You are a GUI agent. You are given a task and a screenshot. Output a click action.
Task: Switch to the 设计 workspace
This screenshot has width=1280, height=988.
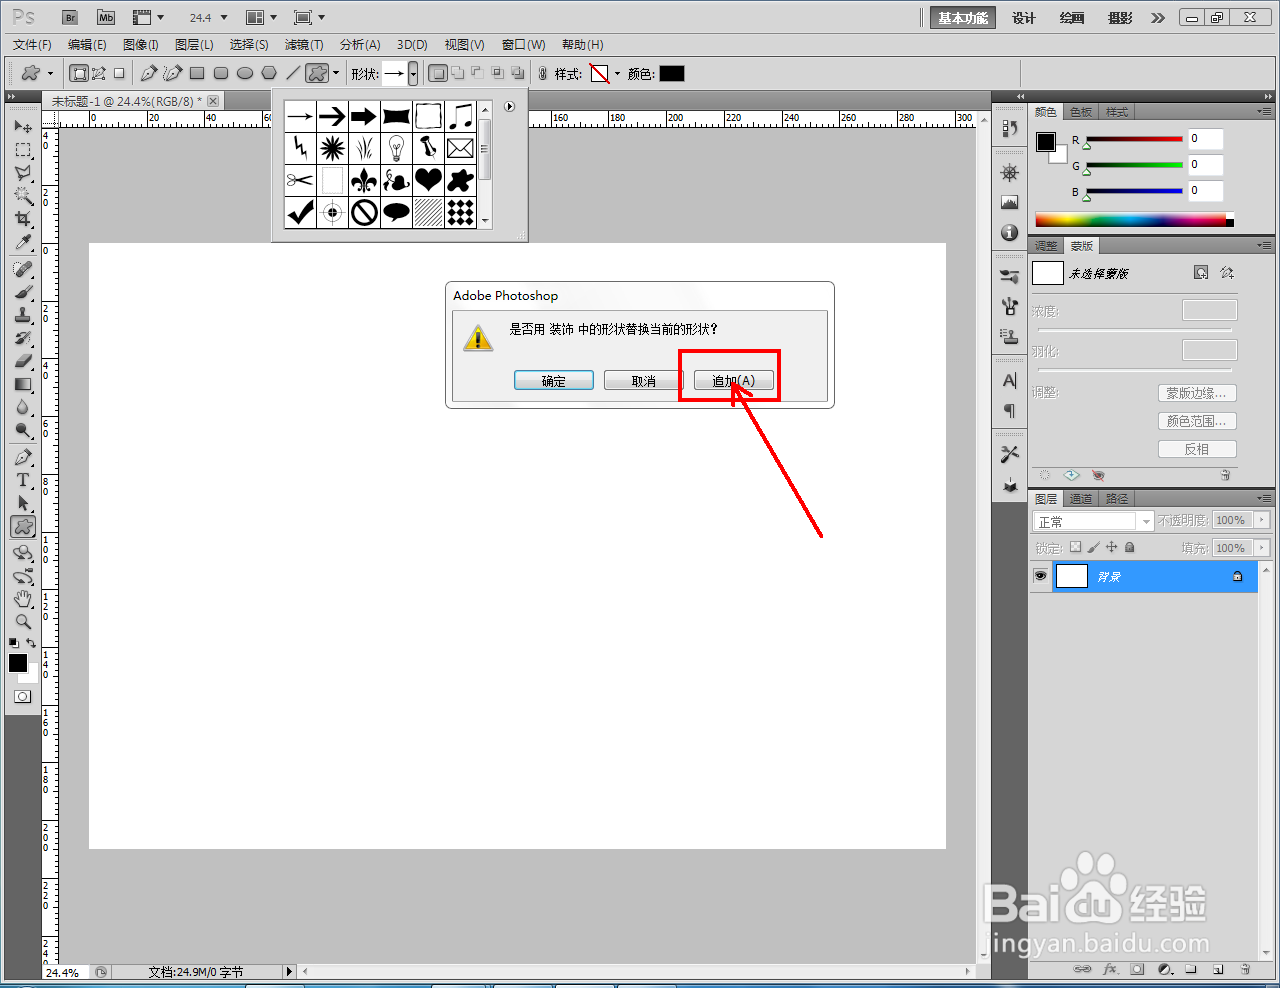pyautogui.click(x=1024, y=18)
